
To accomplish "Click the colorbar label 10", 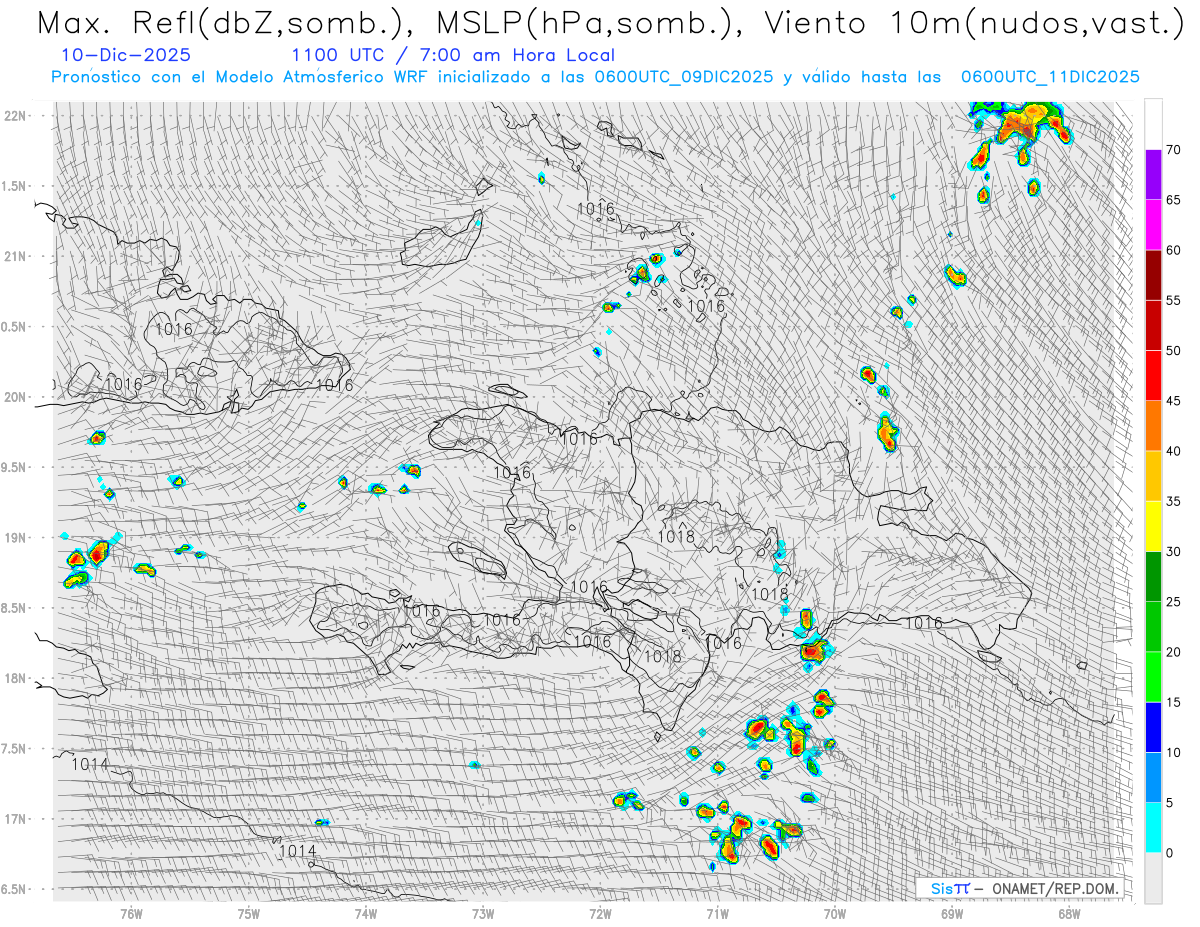I will click(1173, 752).
